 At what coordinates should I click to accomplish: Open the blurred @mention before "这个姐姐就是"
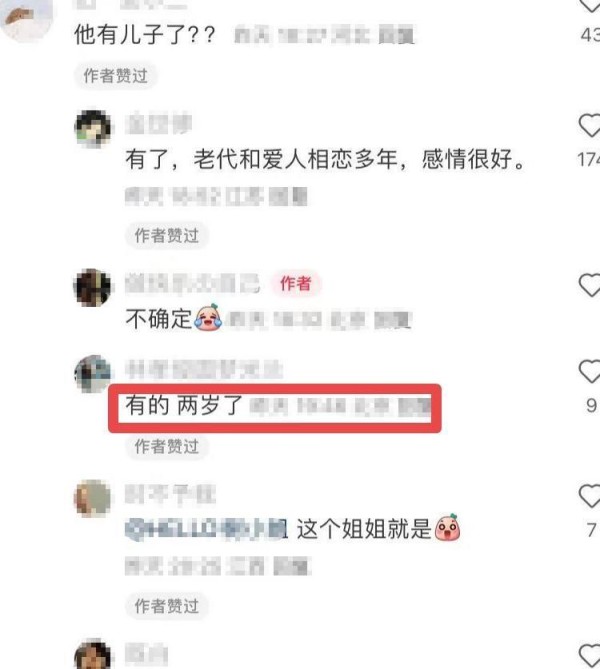click(x=206, y=529)
